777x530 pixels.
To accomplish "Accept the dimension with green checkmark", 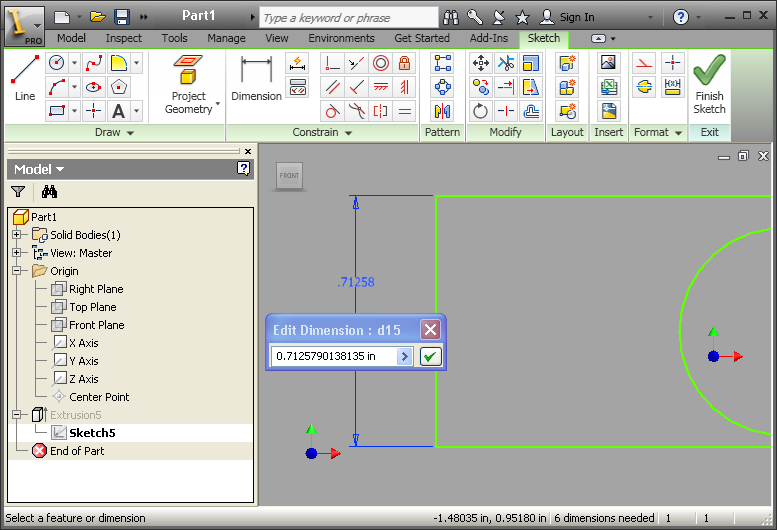I will [430, 356].
